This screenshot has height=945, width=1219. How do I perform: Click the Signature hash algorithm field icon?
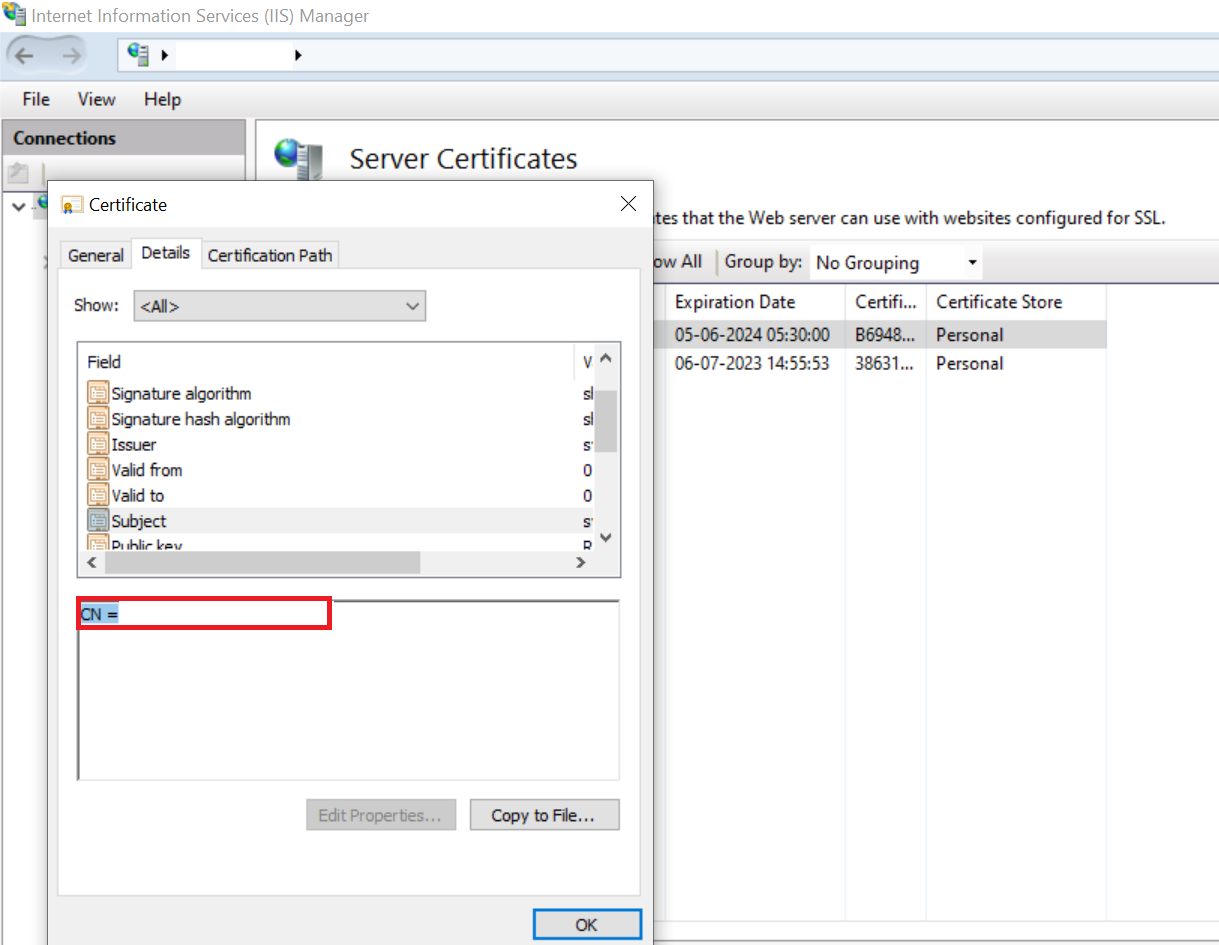point(97,419)
